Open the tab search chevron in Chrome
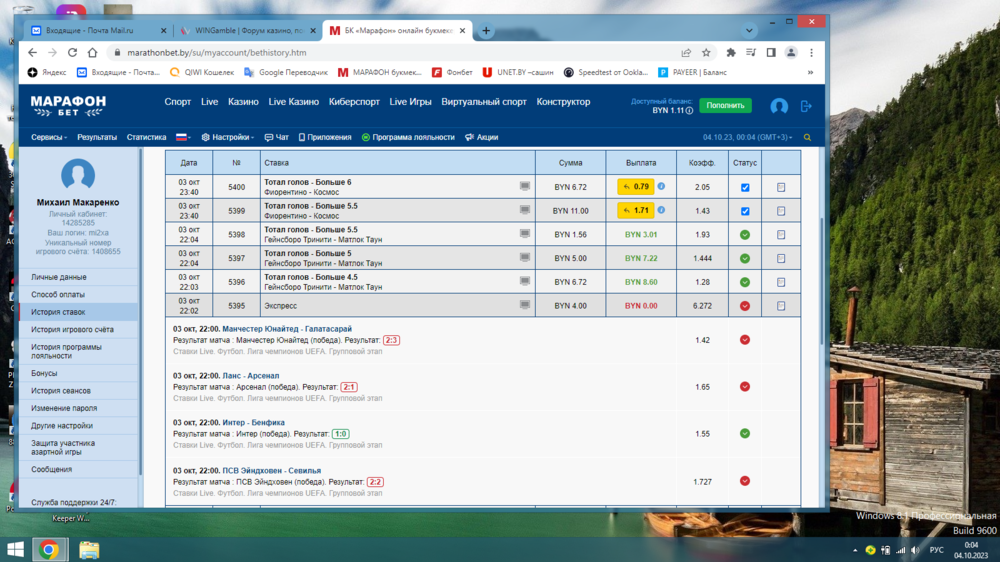Image resolution: width=1000 pixels, height=562 pixels. [749, 30]
